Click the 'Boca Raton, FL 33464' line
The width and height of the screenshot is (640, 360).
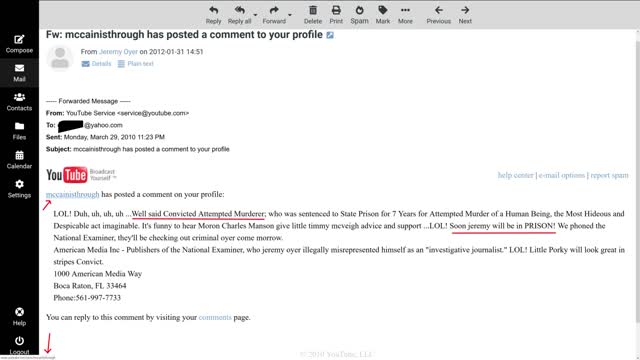pos(90,286)
